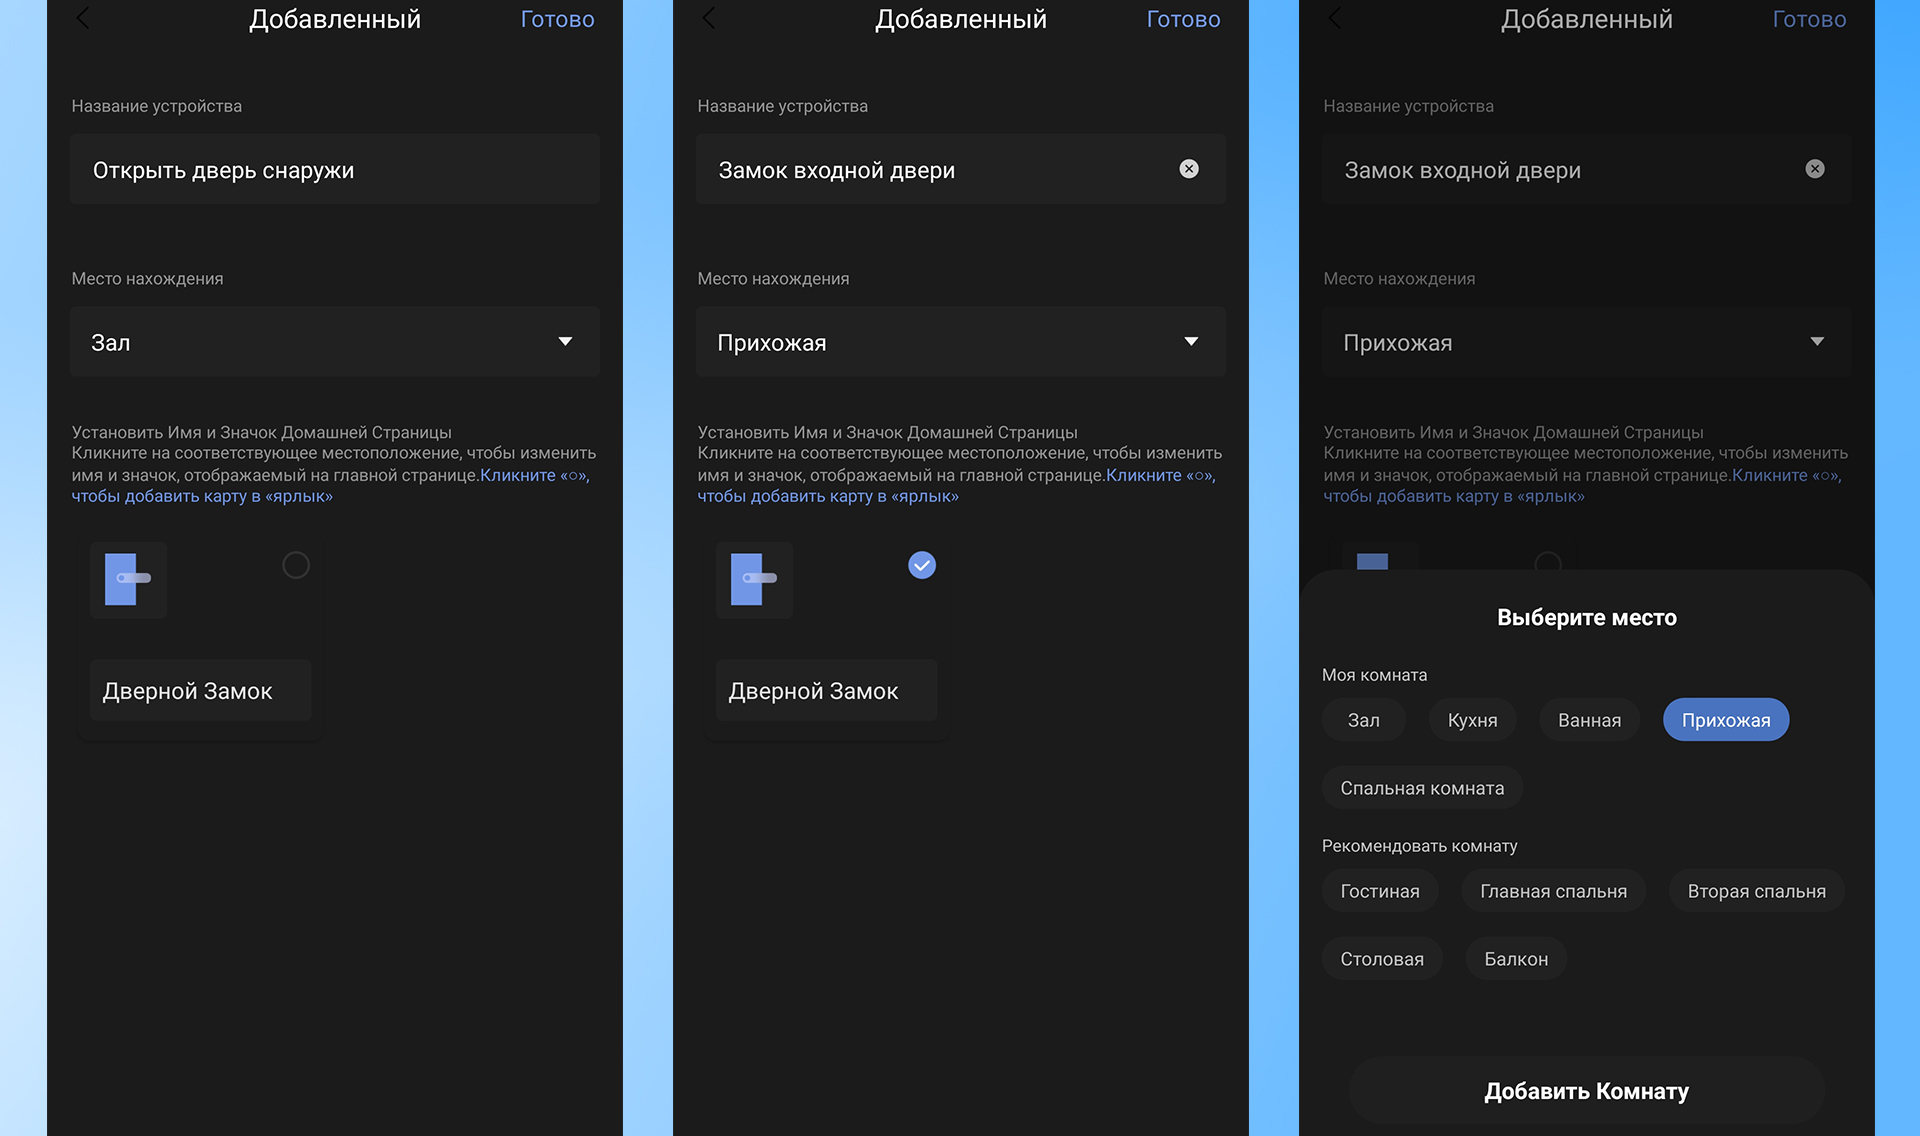Image resolution: width=1920 pixels, height=1136 pixels.
Task: Select Кухня room chip
Action: click(x=1472, y=720)
